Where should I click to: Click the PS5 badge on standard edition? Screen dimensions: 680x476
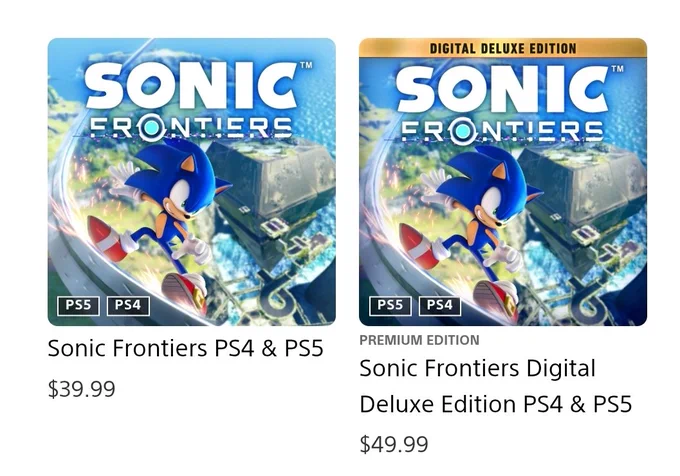coord(78,306)
